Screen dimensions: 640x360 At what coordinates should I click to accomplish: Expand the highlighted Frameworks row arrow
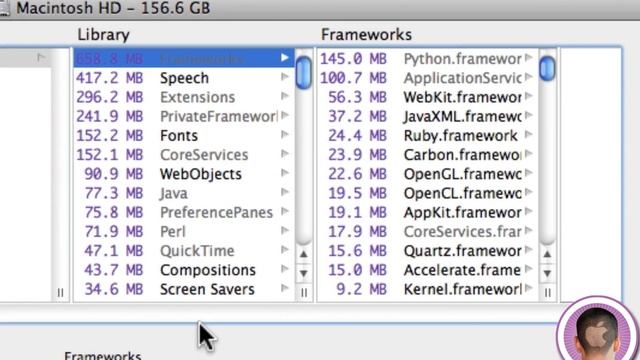click(285, 58)
